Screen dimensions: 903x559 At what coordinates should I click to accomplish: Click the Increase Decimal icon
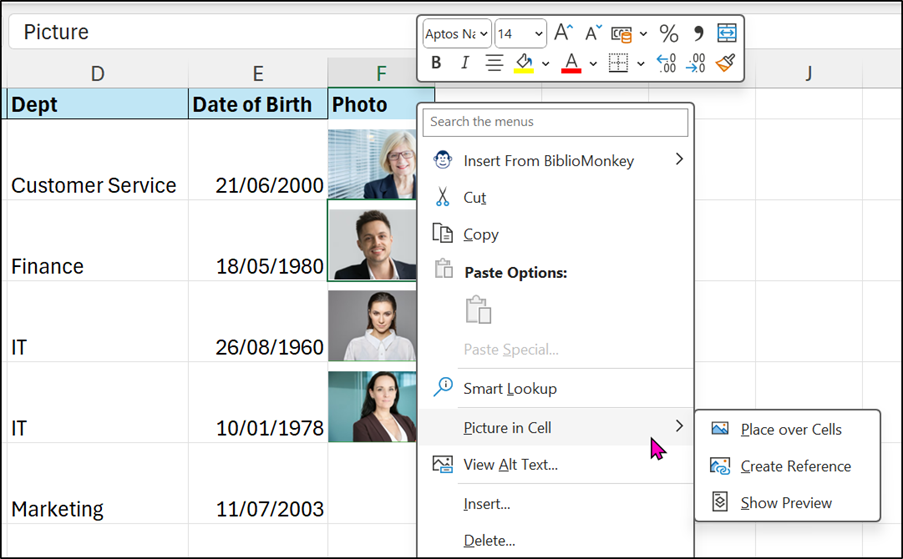click(x=666, y=63)
